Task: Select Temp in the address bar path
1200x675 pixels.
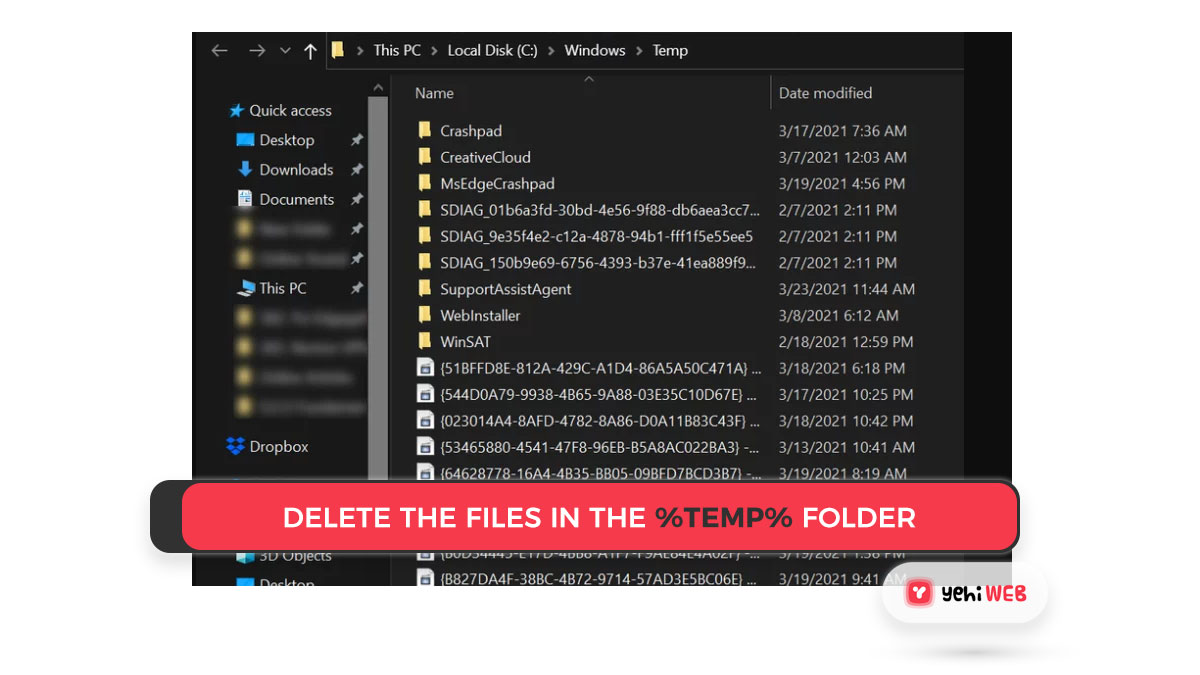Action: point(670,50)
